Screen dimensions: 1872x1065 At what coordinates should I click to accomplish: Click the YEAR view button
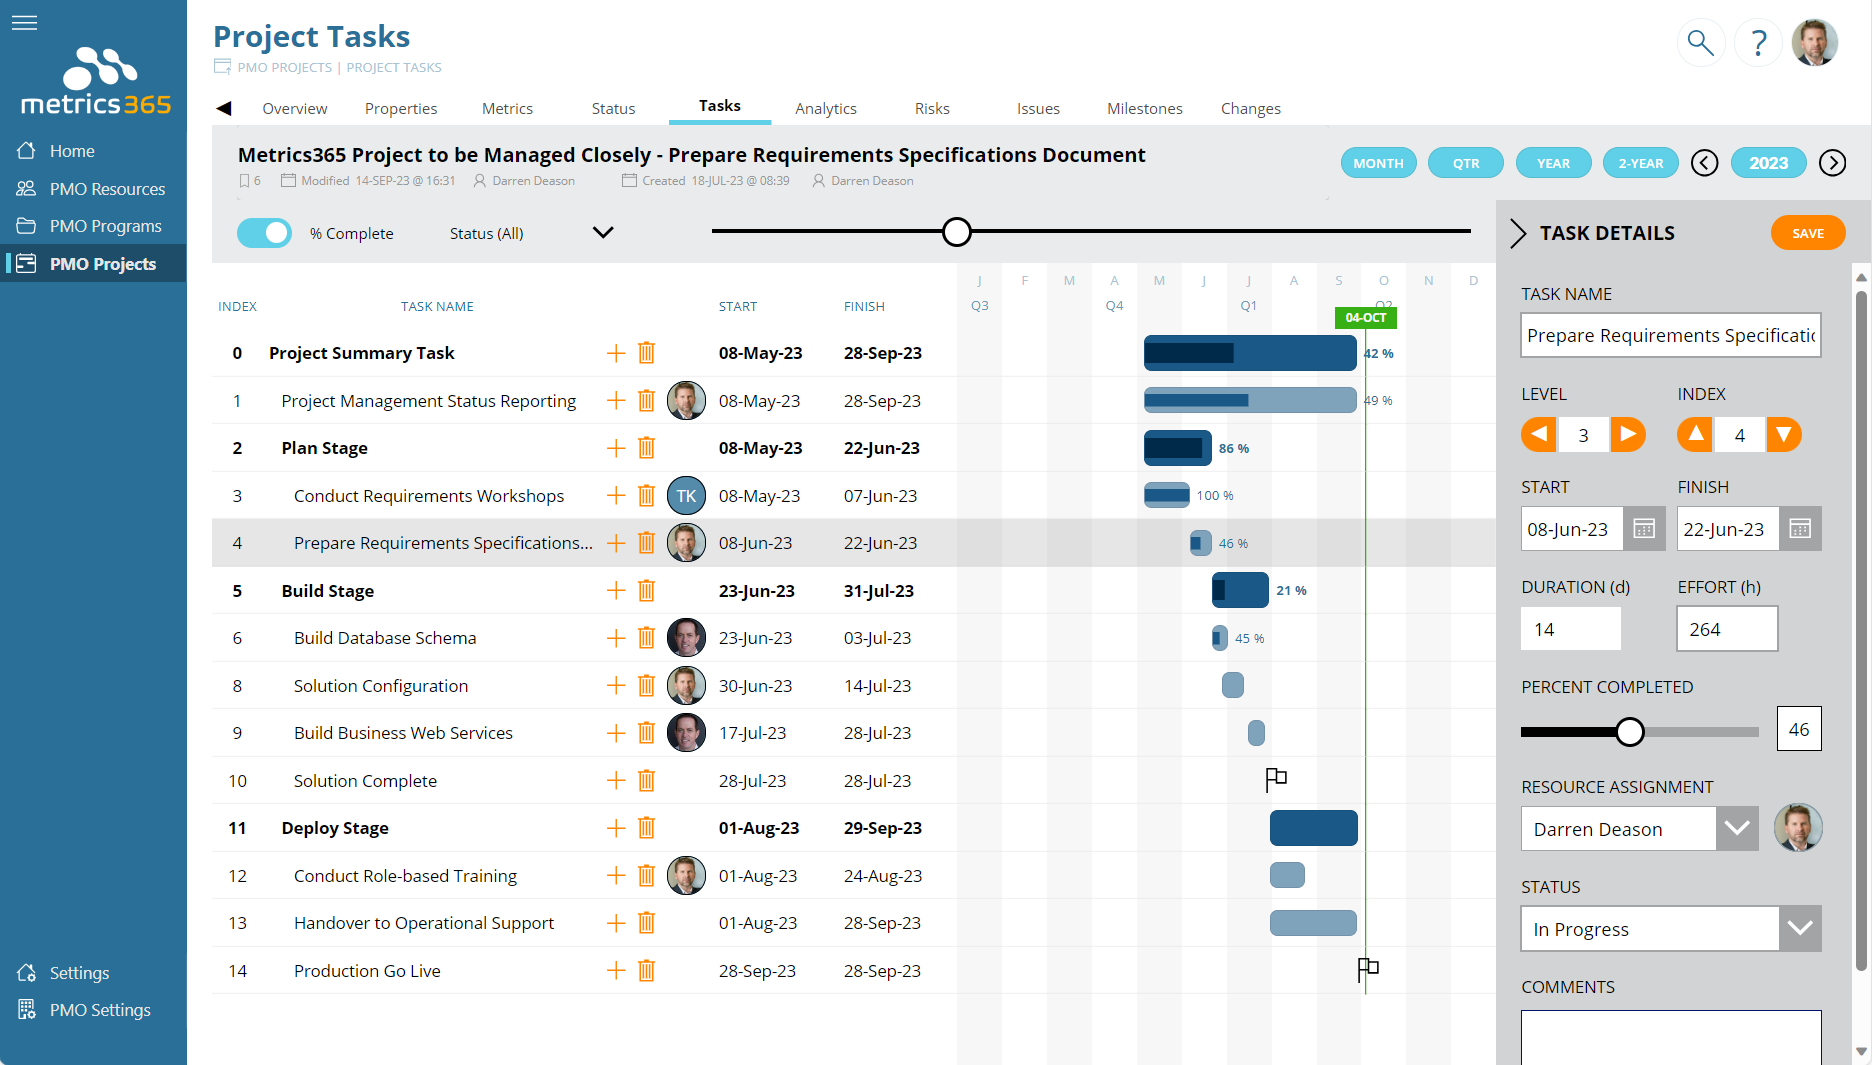tap(1553, 163)
